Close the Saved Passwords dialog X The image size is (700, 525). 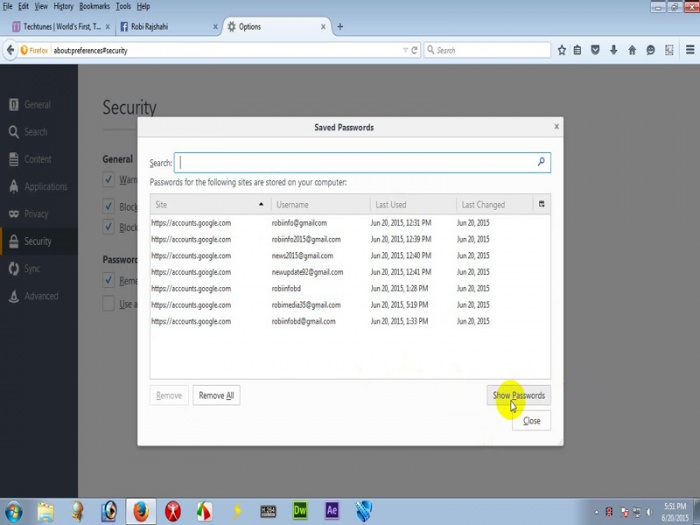pos(556,126)
